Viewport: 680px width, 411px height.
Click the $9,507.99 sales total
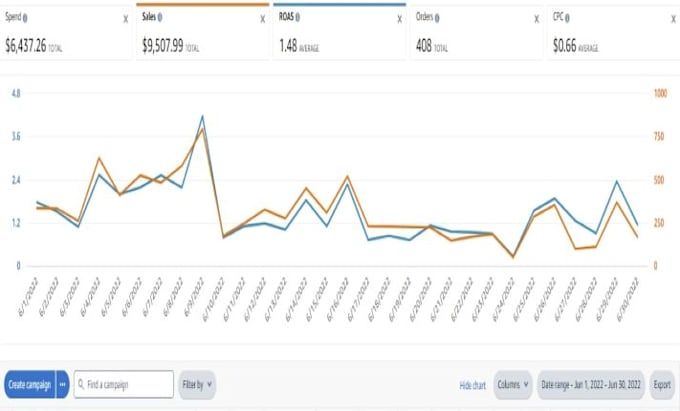pos(163,46)
